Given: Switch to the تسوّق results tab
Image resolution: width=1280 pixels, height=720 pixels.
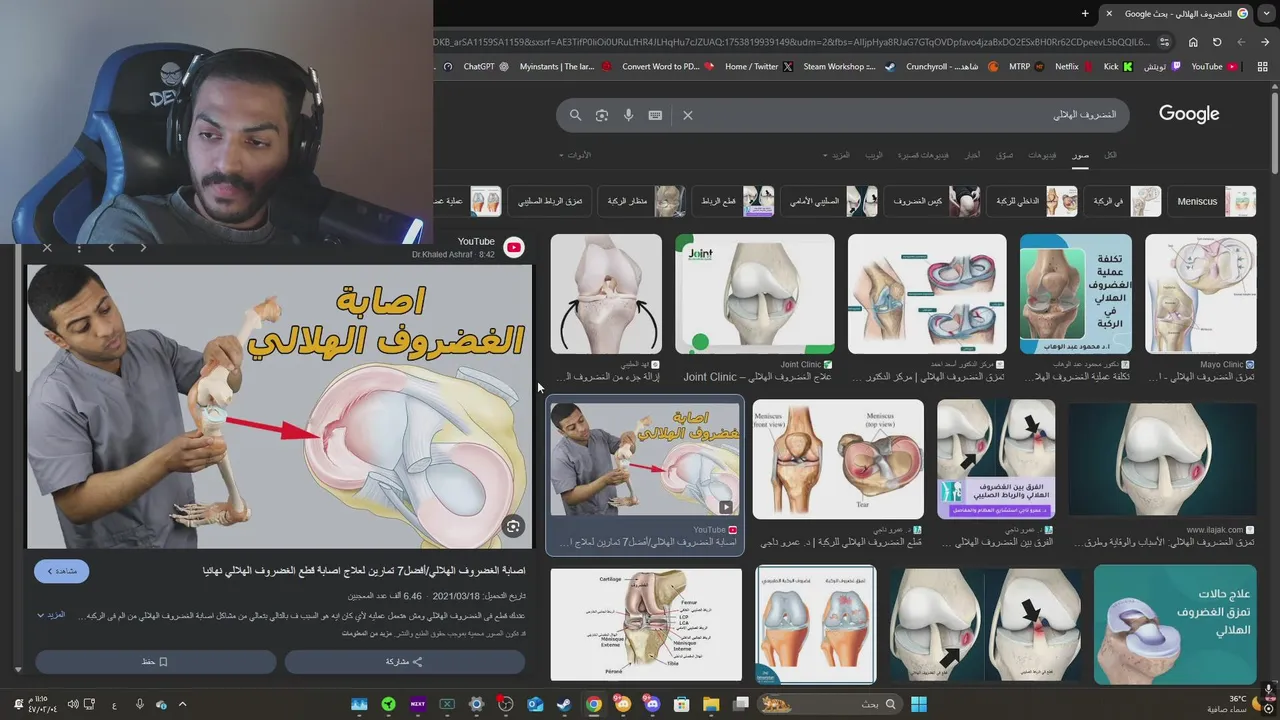Looking at the screenshot, I should pyautogui.click(x=1004, y=155).
